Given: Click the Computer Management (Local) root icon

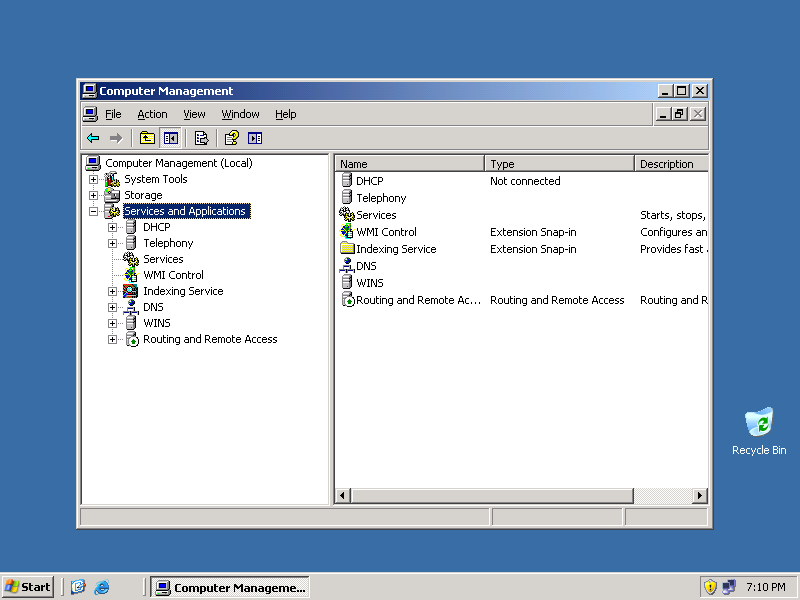Looking at the screenshot, I should [x=93, y=163].
